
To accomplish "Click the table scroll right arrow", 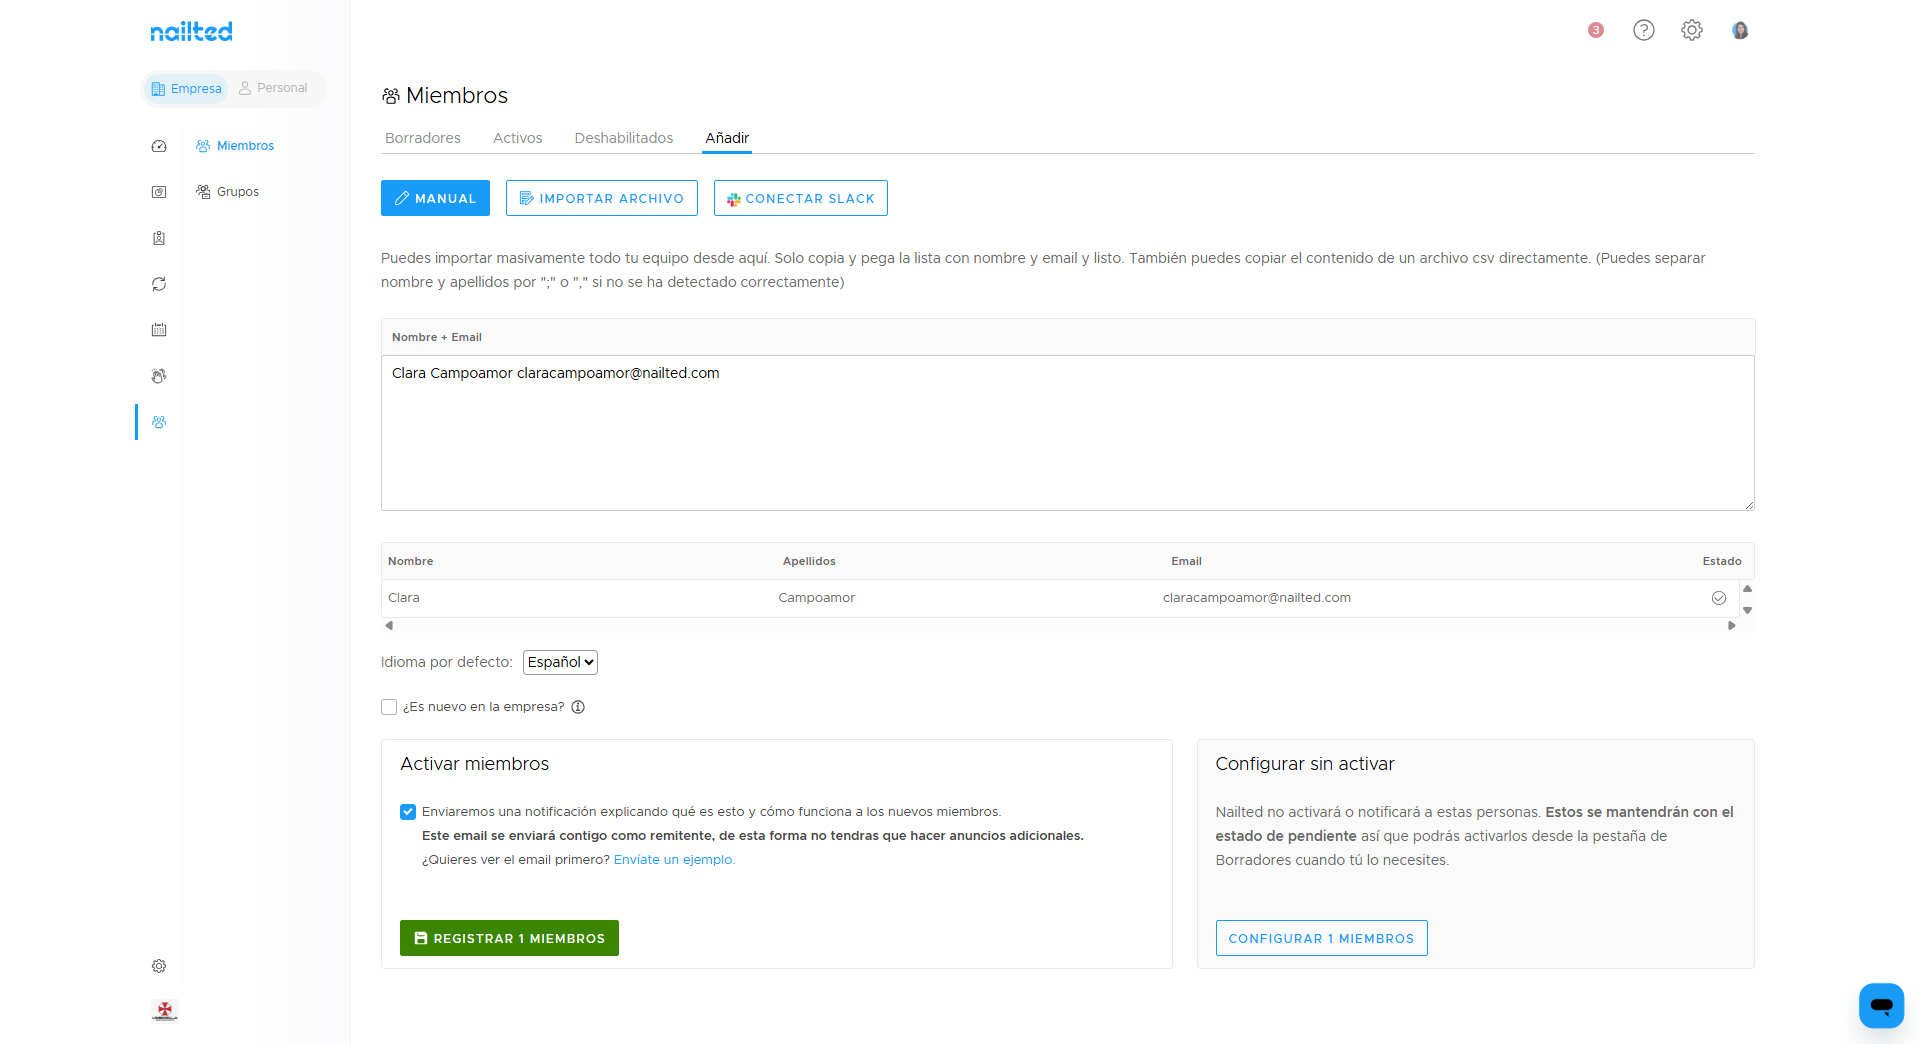I will click(x=1732, y=626).
